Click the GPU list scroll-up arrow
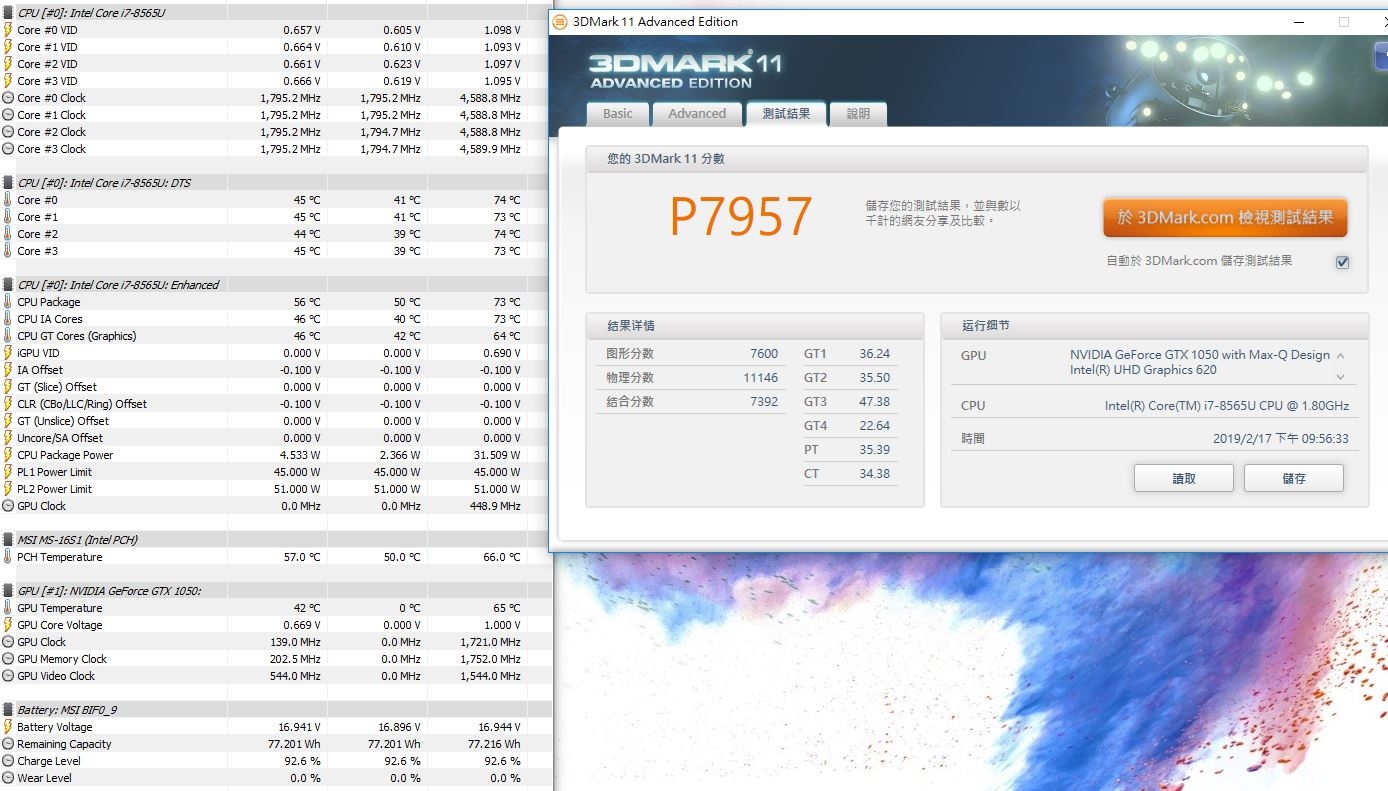The image size is (1388, 791). click(x=1340, y=356)
